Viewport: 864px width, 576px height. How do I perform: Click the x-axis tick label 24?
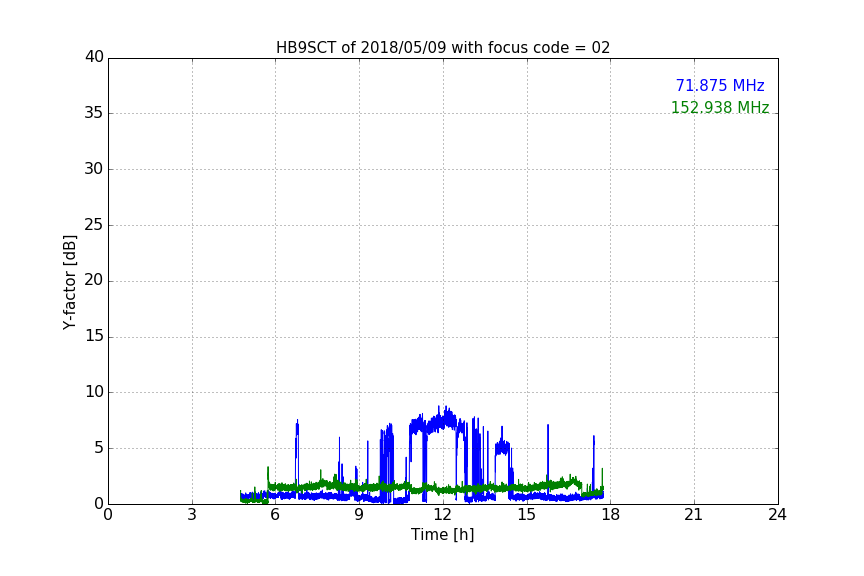778,515
